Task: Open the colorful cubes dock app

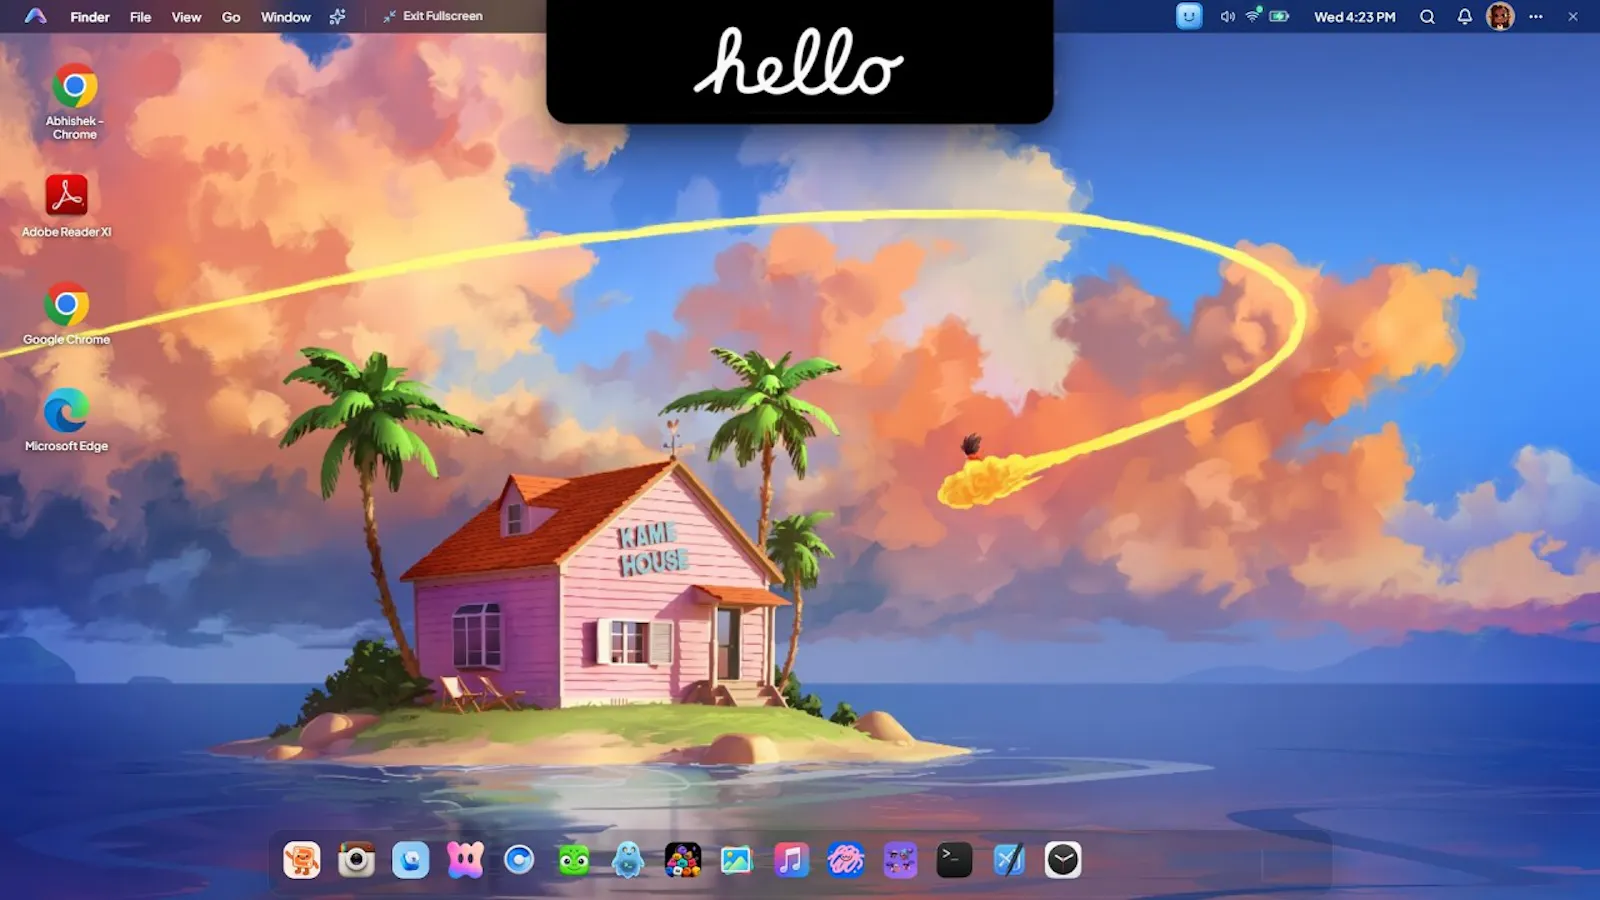Action: coord(683,860)
